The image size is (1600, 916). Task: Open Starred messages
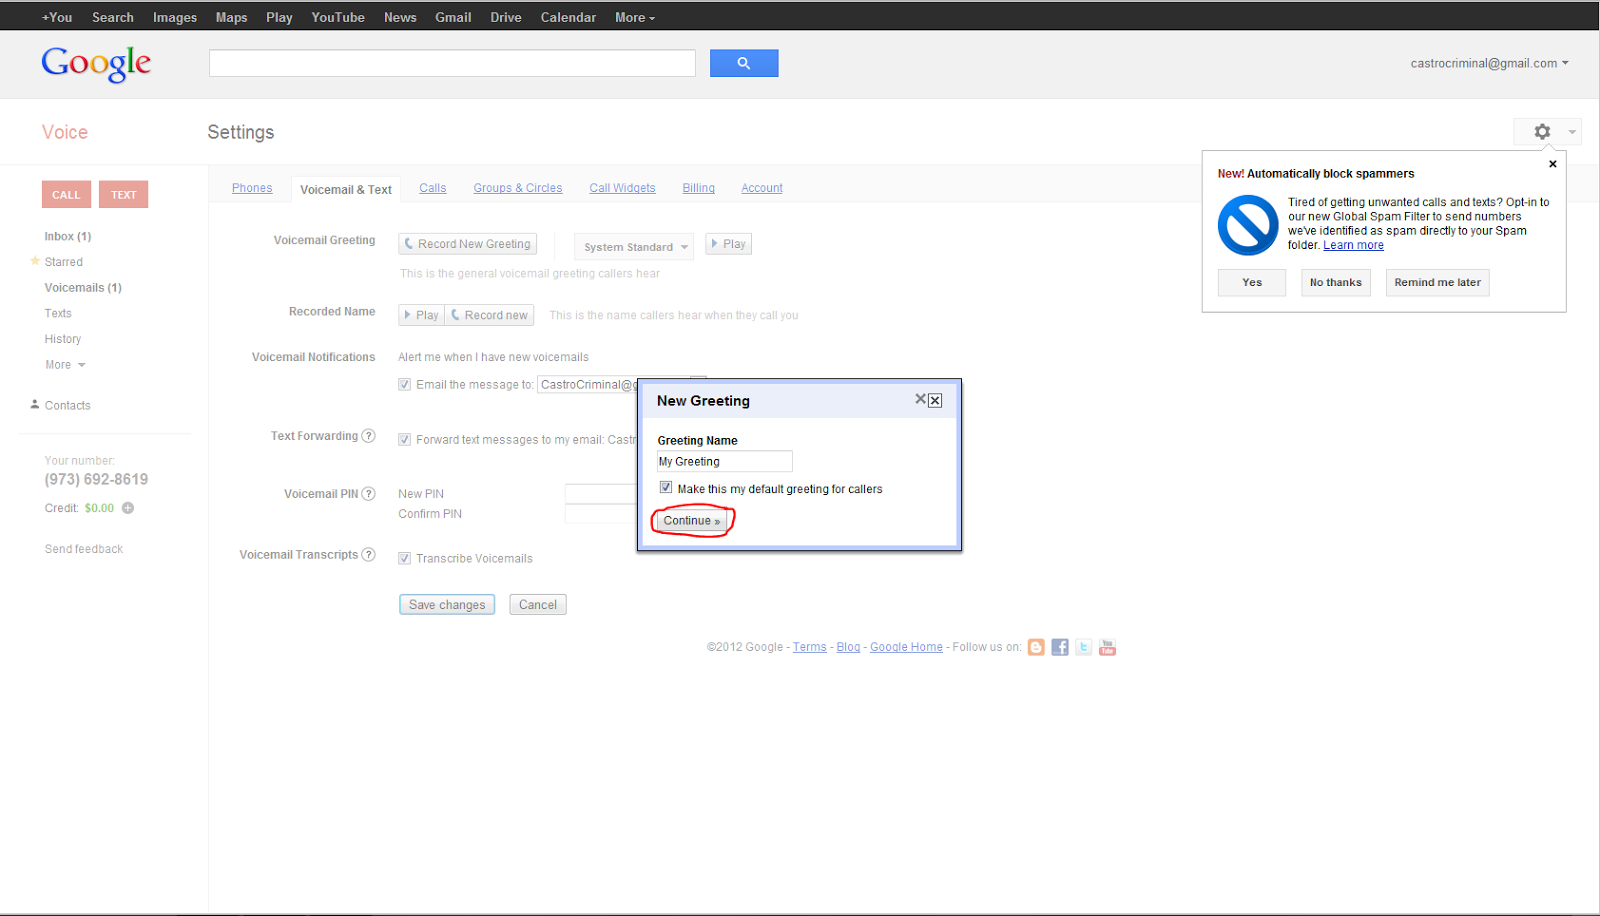(63, 262)
